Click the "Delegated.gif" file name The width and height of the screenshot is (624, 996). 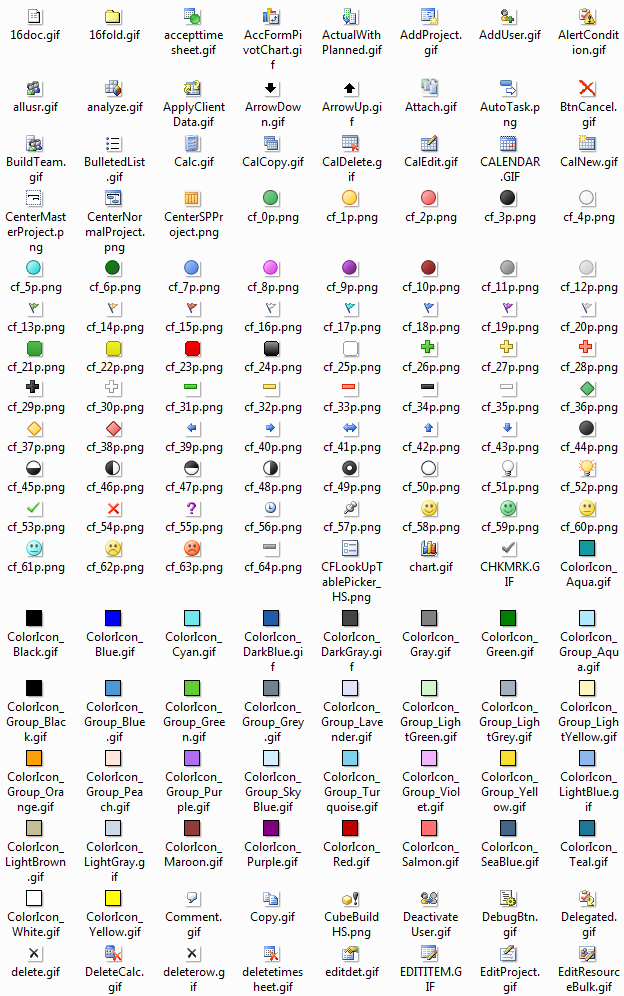[x=588, y=924]
